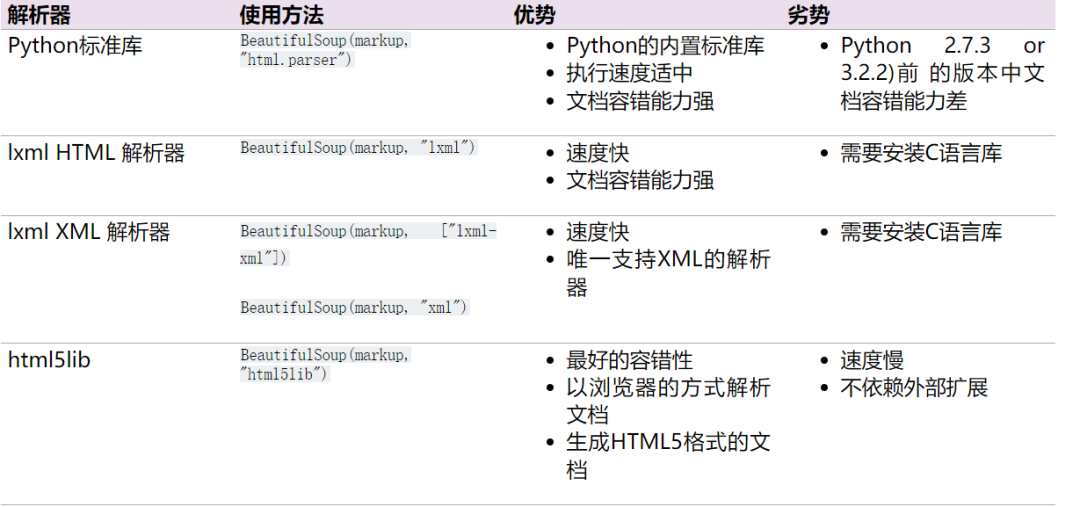This screenshot has width=1080, height=507.
Task: Click the ["lxml-xml"] code snippet
Action: 368,245
